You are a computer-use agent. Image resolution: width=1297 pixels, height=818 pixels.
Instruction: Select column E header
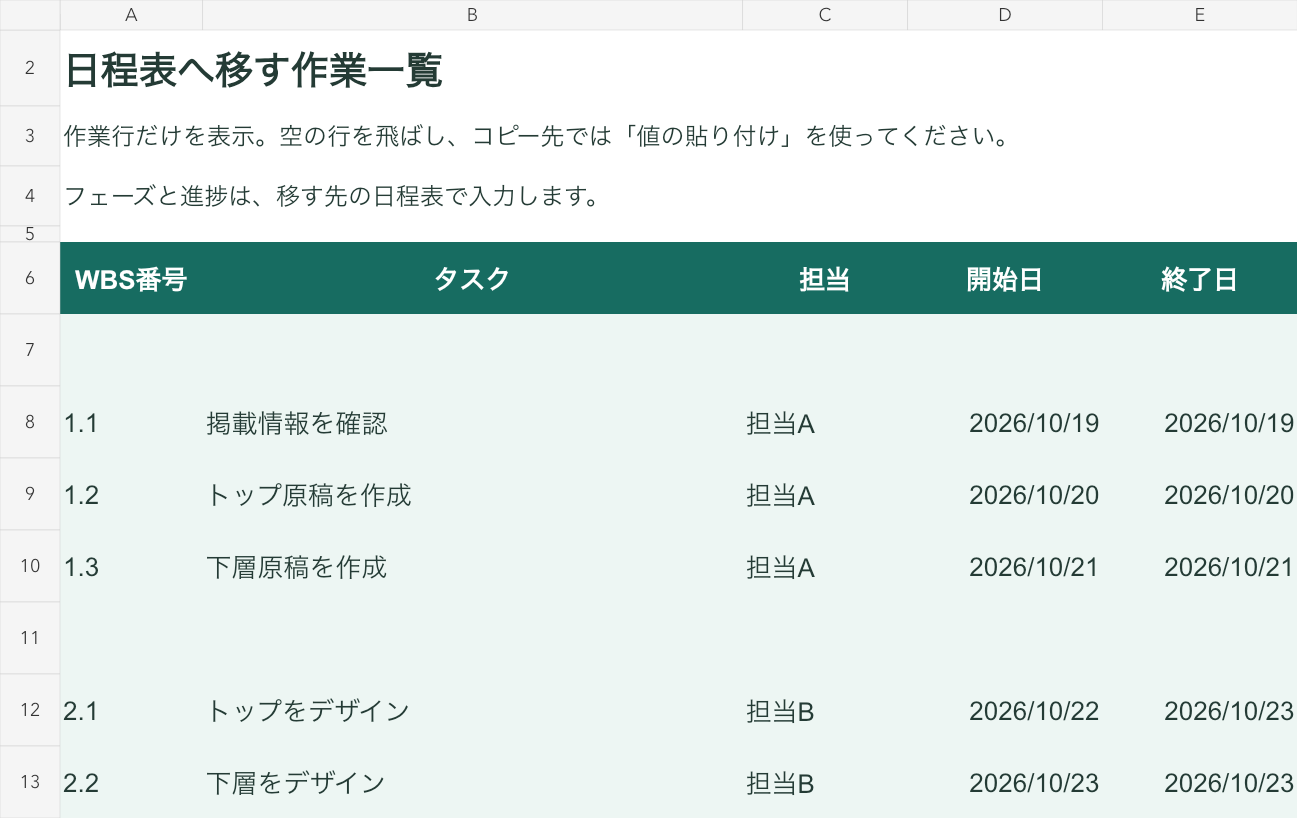click(x=1199, y=15)
